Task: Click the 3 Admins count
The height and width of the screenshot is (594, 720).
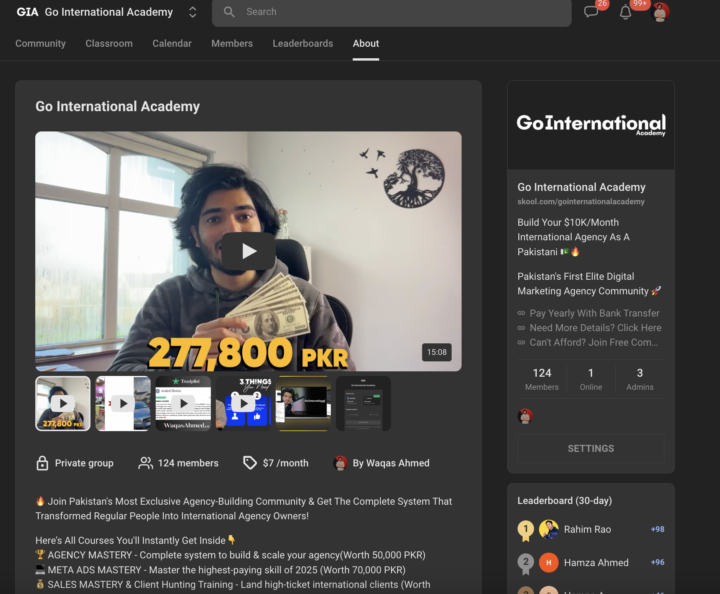Action: 640,379
